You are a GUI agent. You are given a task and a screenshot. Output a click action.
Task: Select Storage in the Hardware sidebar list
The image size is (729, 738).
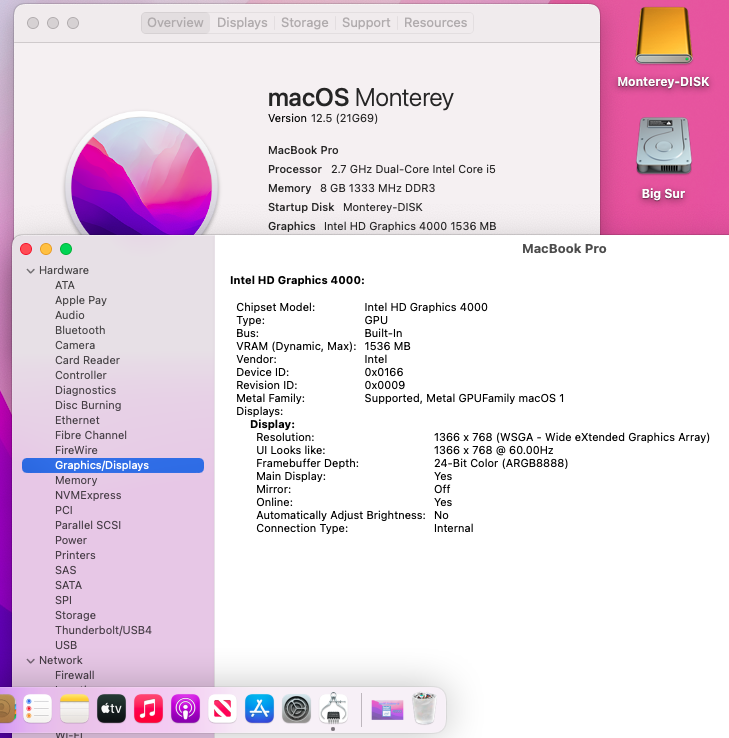75,616
